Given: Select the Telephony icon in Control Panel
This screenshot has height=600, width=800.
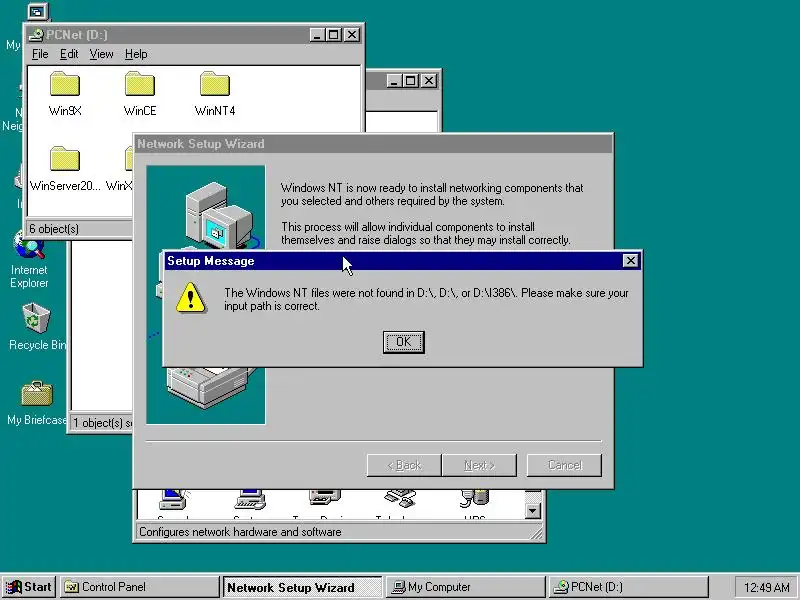Looking at the screenshot, I should point(399,503).
